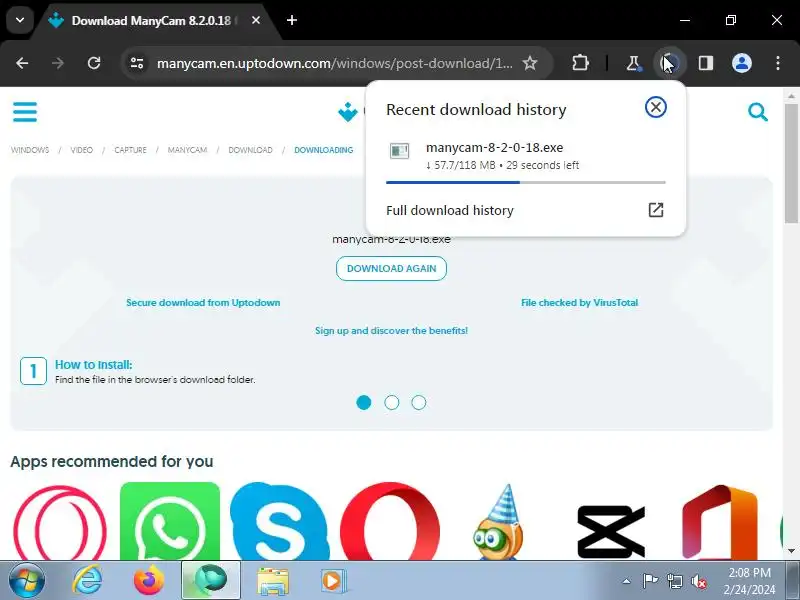
Task: Open the profile avatar menu
Action: [742, 63]
